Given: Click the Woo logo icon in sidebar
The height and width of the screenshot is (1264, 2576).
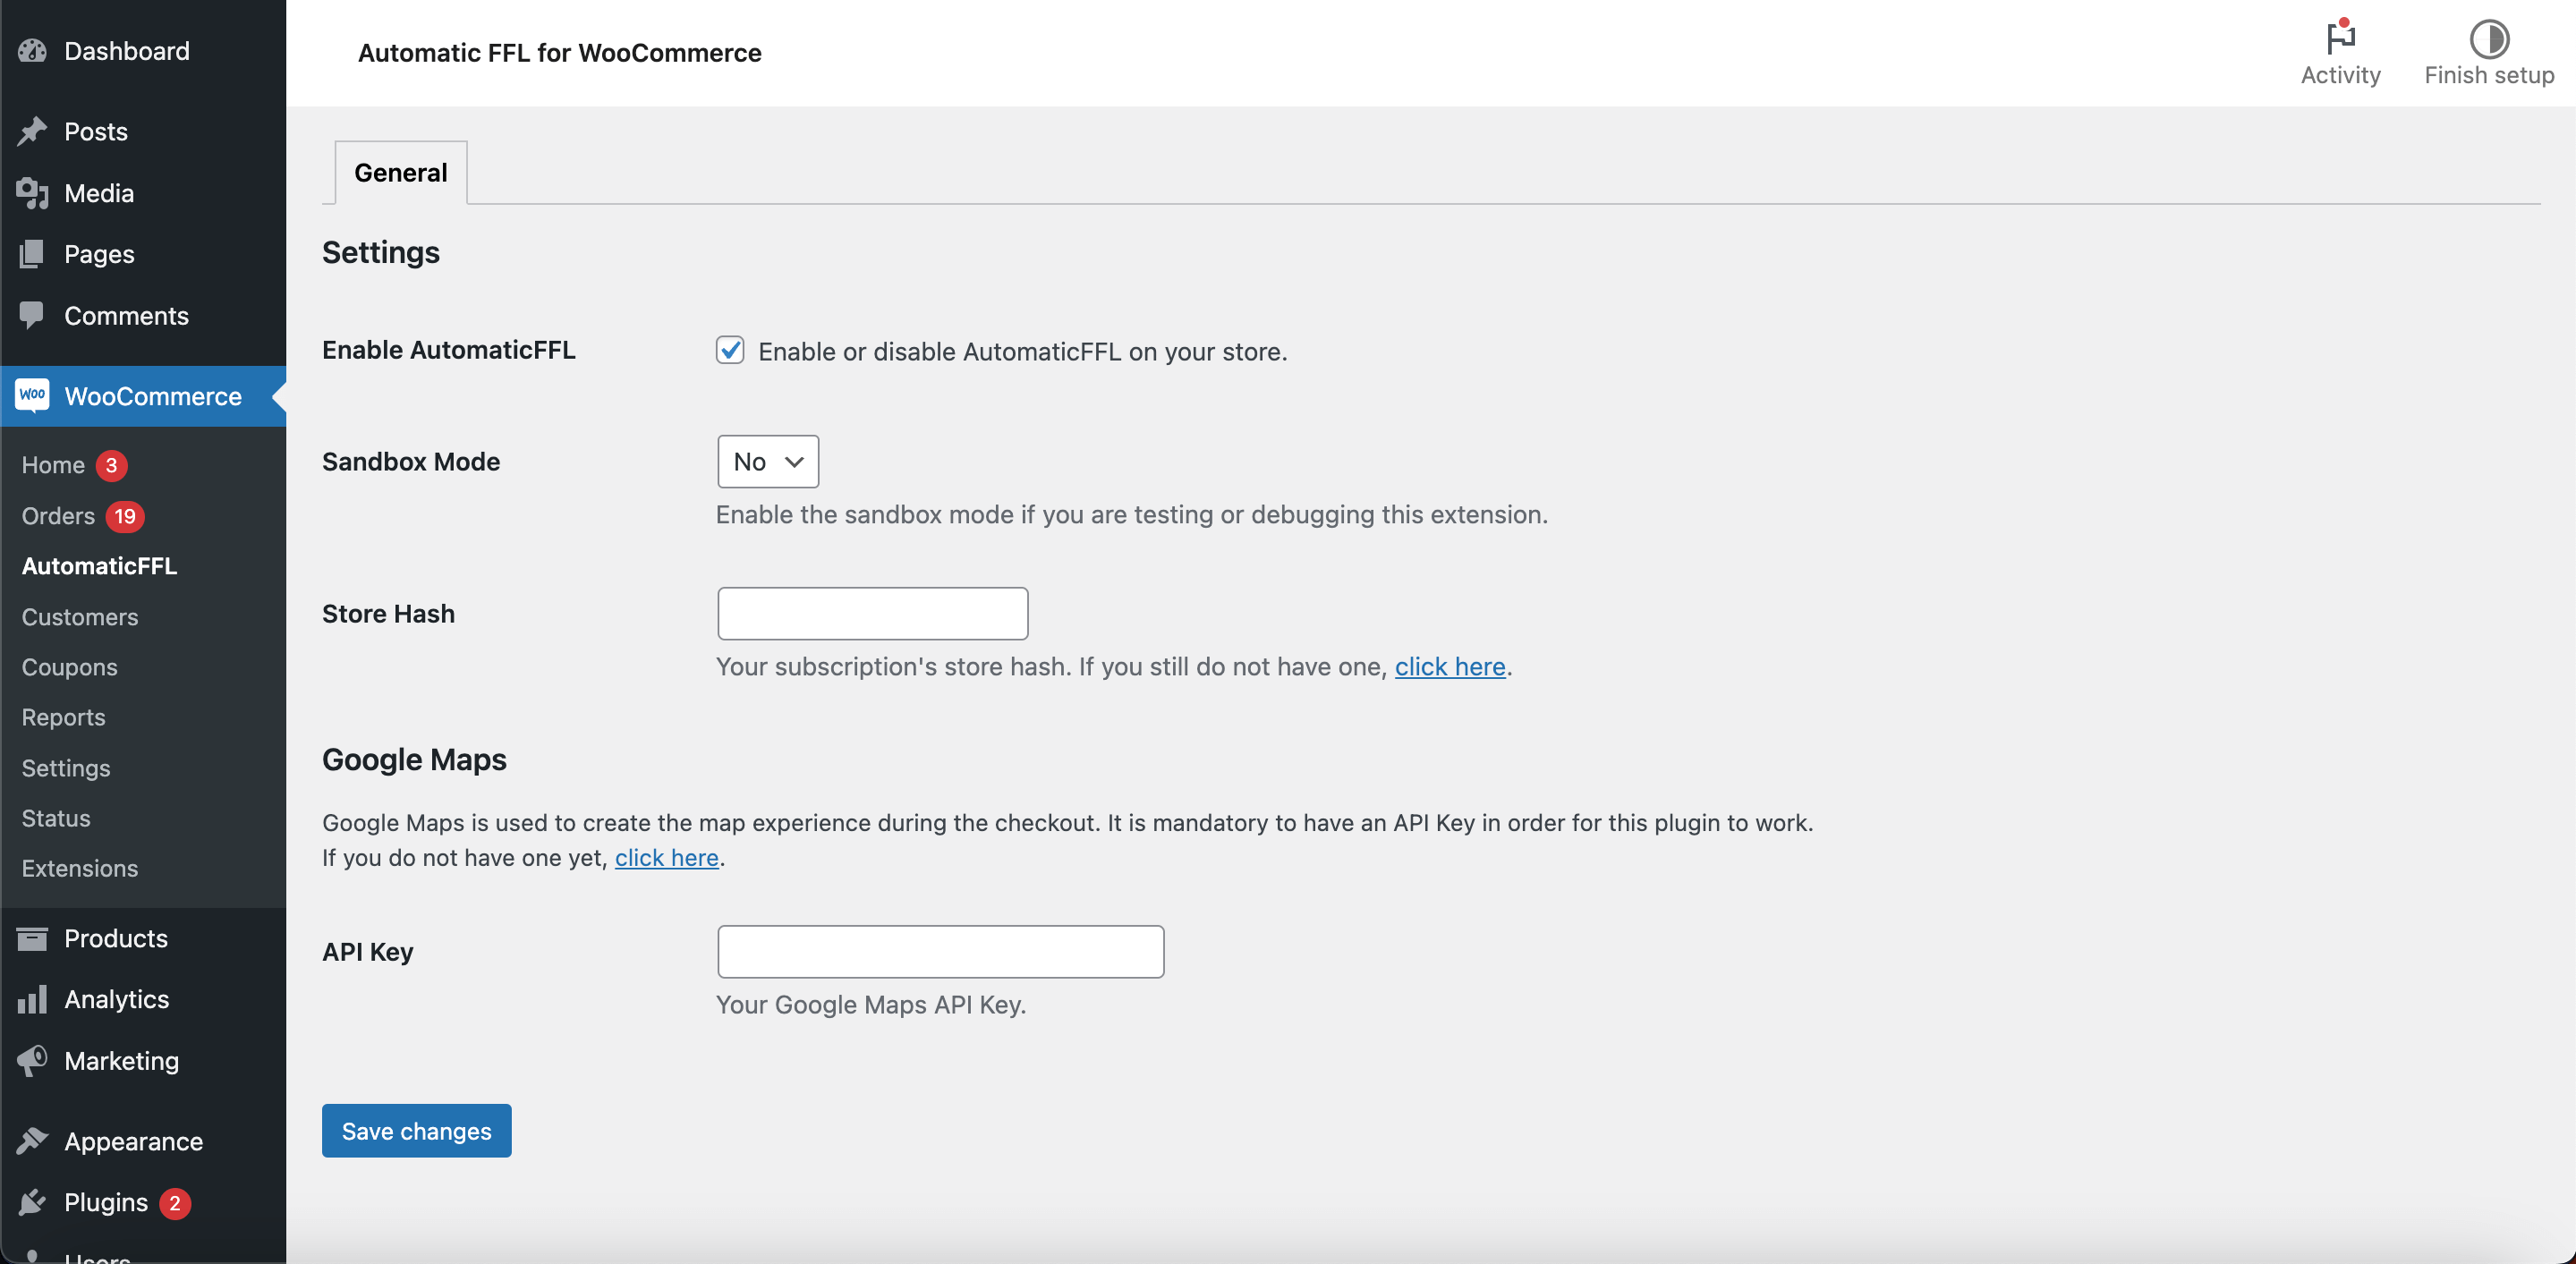Looking at the screenshot, I should 32,395.
